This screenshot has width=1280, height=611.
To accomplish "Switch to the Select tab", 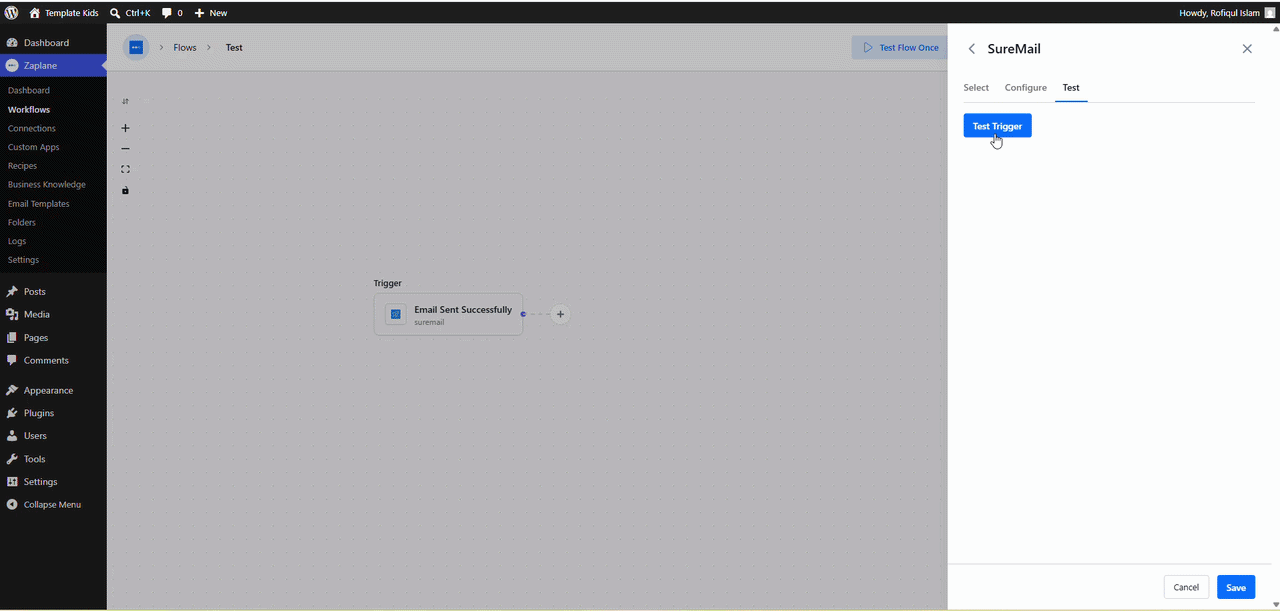I will click(x=976, y=88).
